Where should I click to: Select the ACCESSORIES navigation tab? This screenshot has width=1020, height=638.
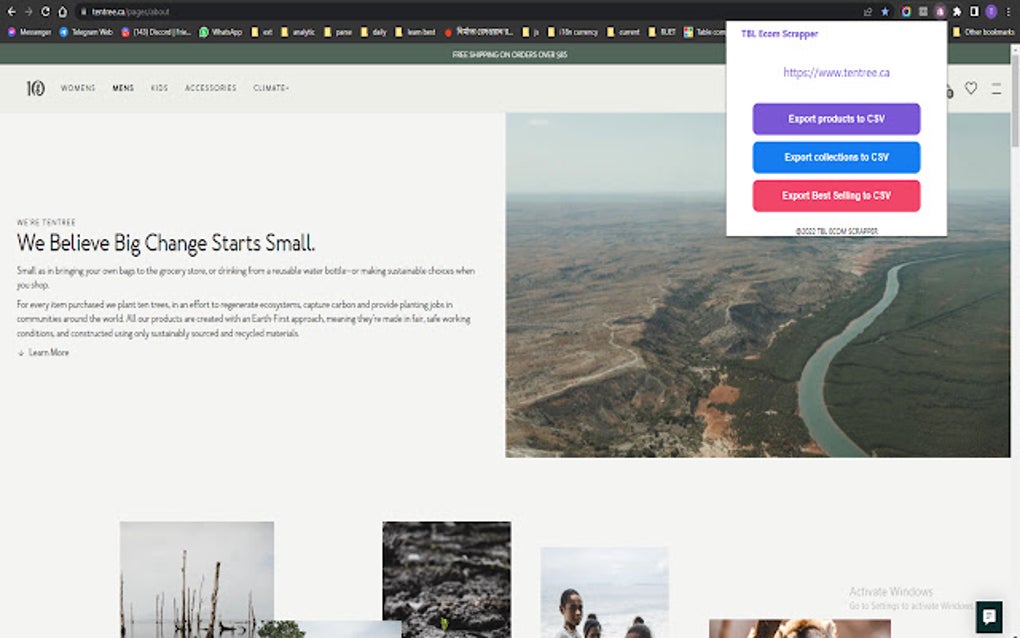[x=210, y=88]
